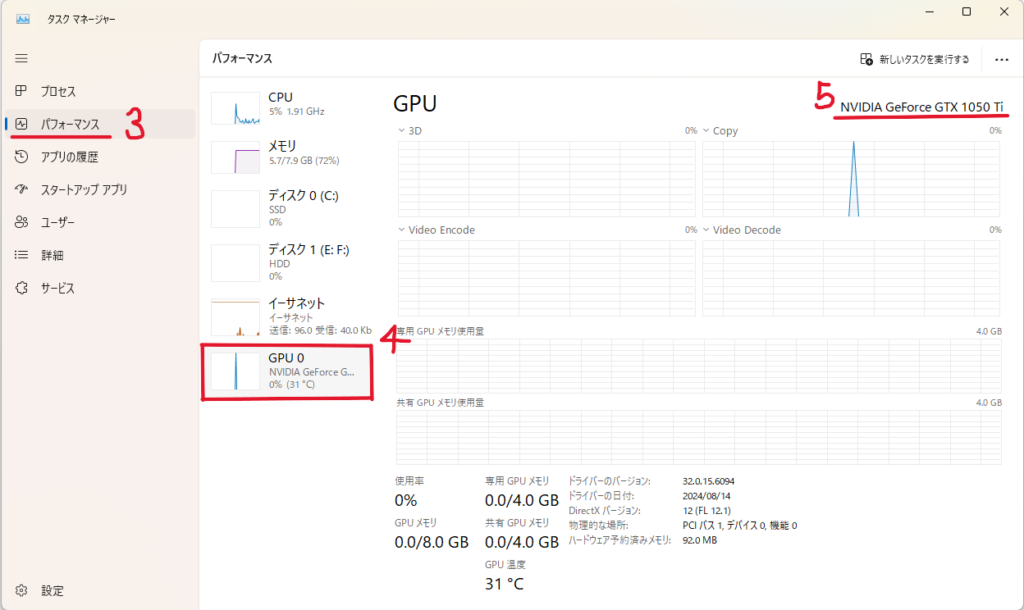
Task: Select ディスク 0 (C:) SSD entry
Action: [x=290, y=208]
